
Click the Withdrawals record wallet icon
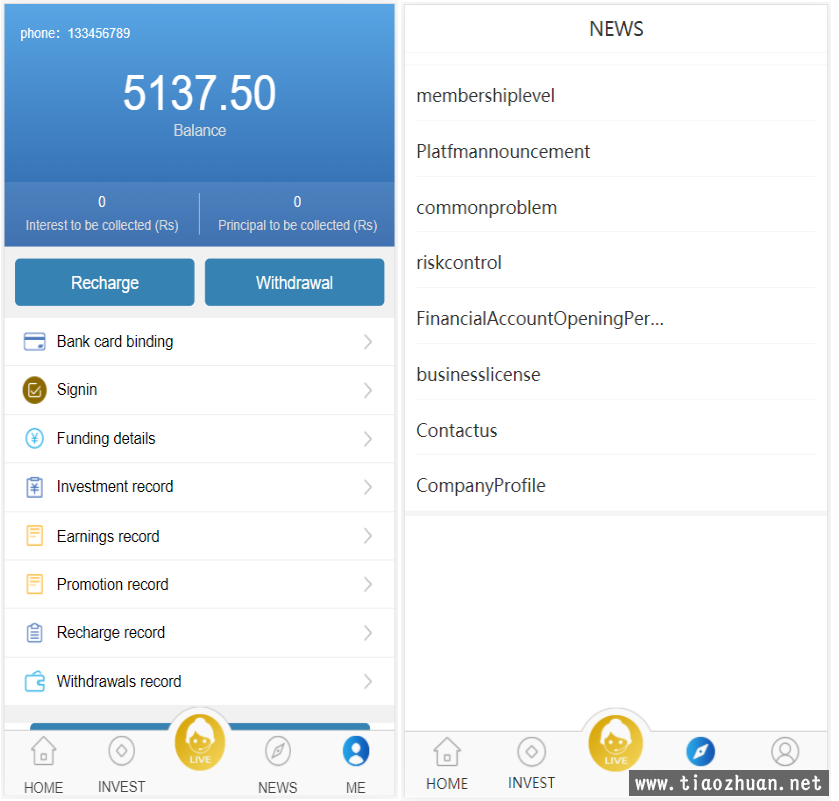(35, 681)
